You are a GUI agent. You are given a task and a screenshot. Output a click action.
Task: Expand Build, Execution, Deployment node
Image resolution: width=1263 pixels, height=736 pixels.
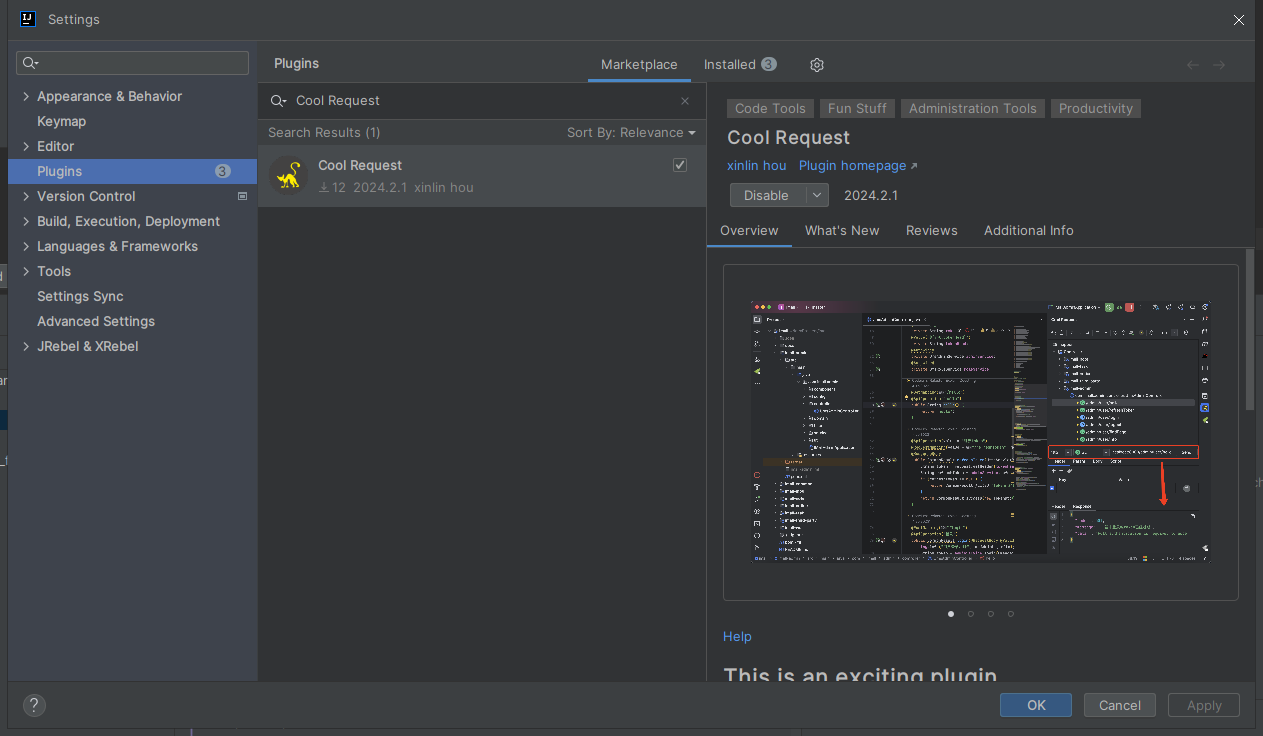(26, 222)
